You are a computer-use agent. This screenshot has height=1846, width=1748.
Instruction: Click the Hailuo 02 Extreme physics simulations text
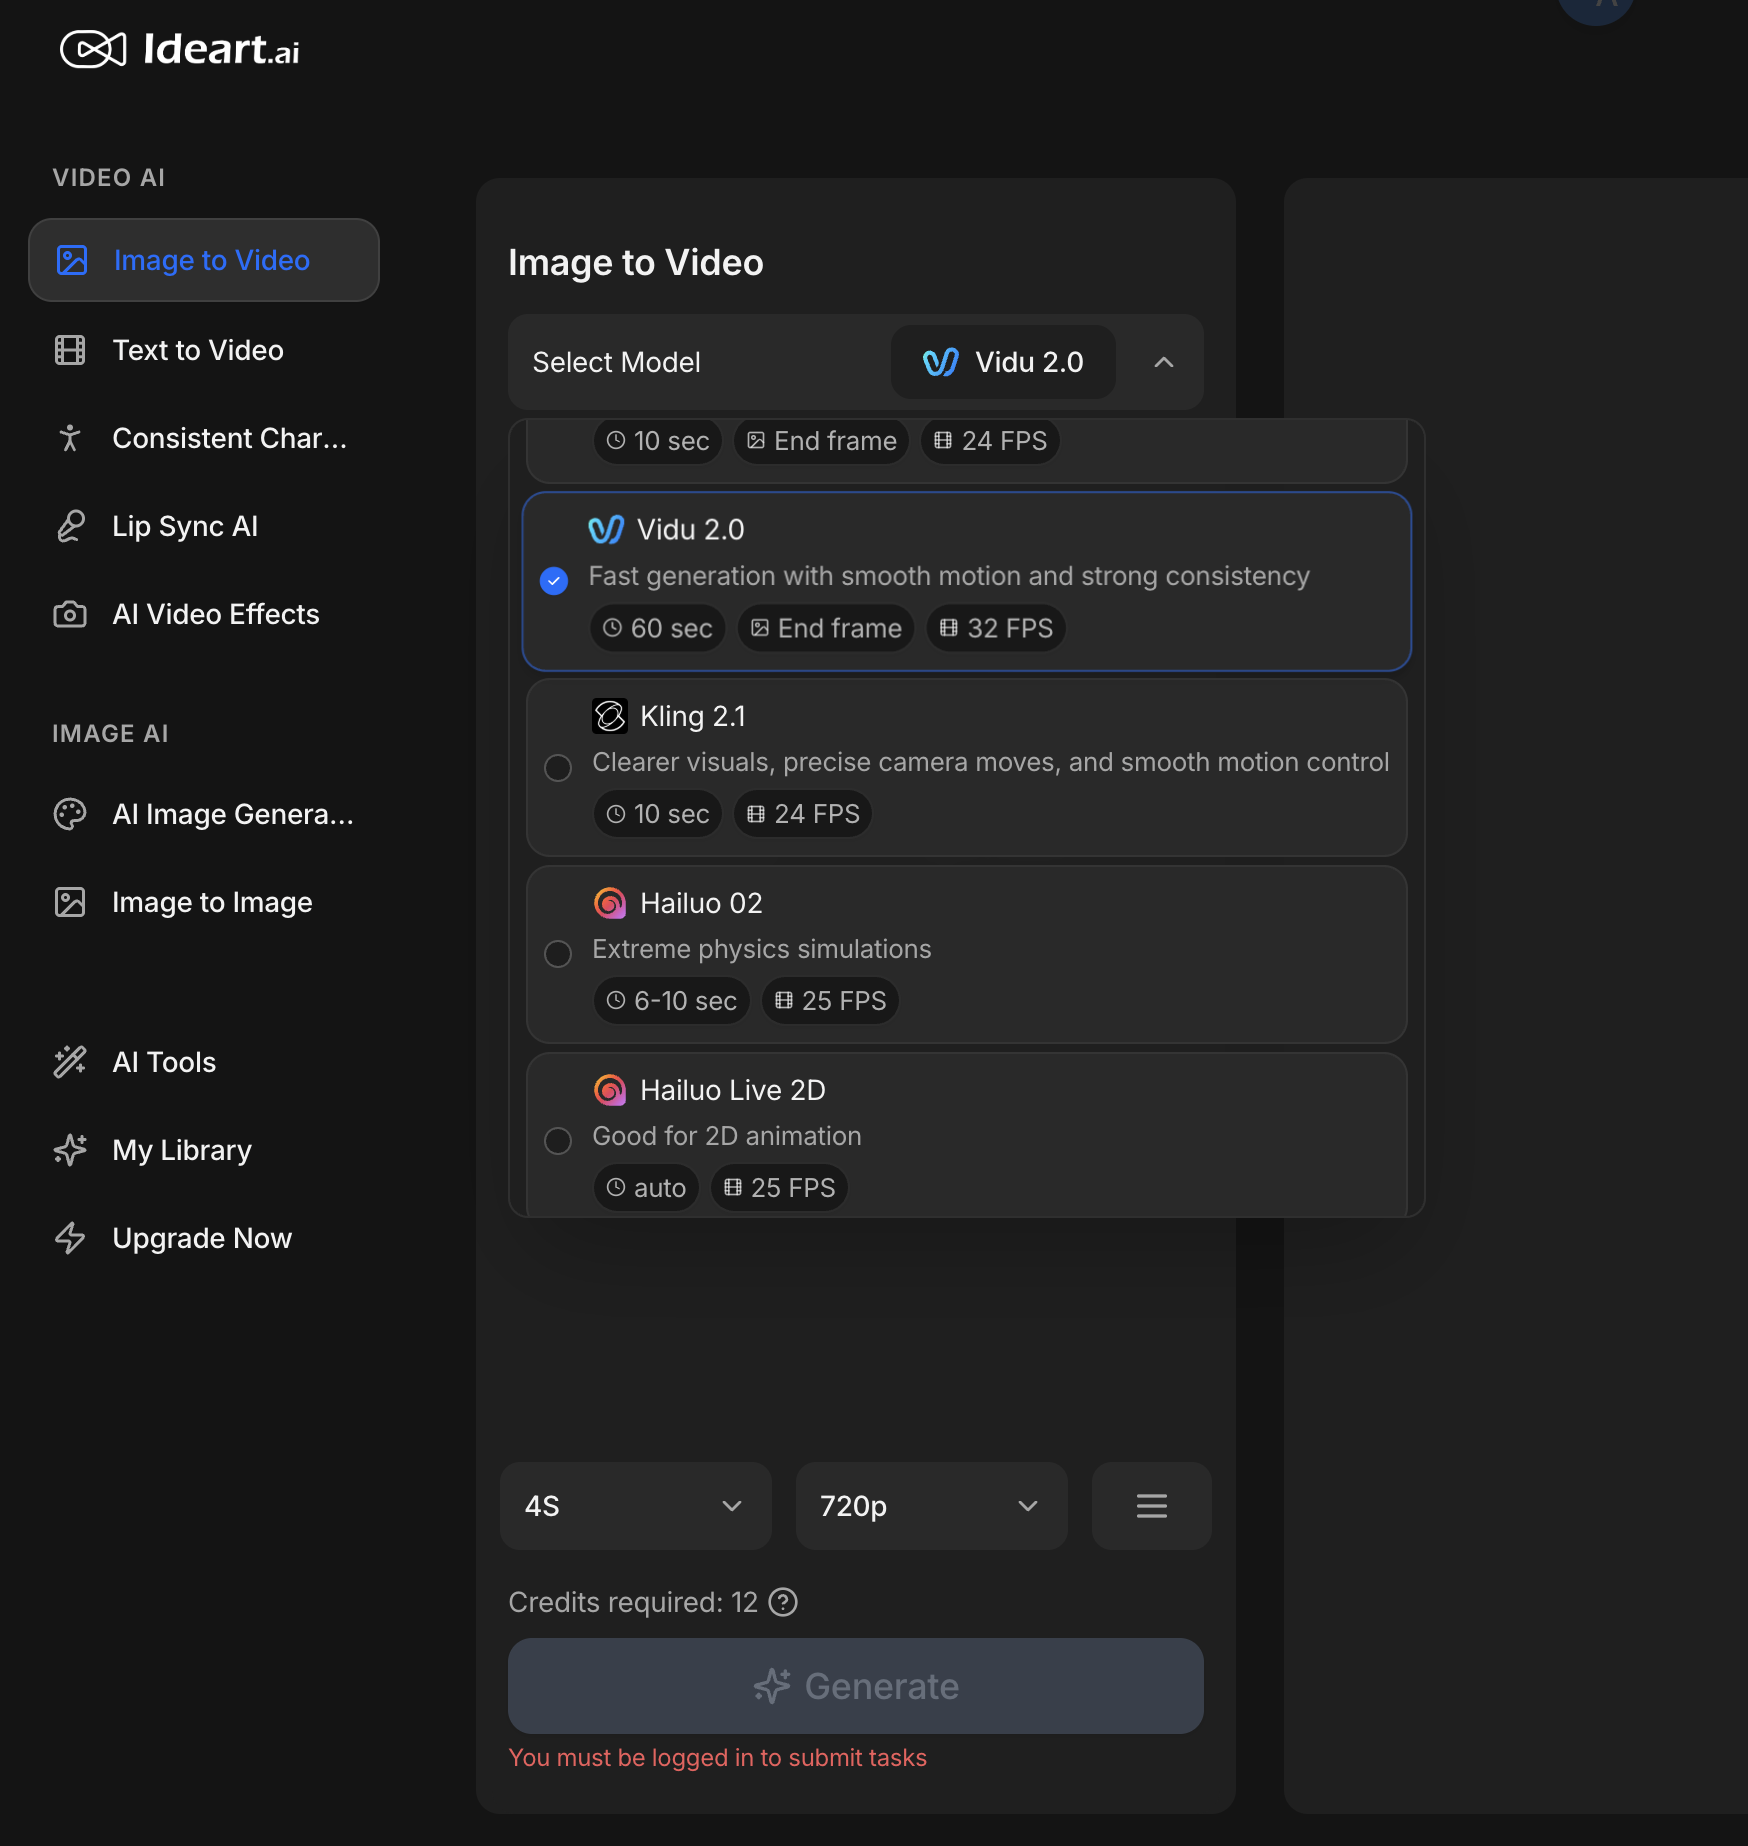click(x=762, y=949)
